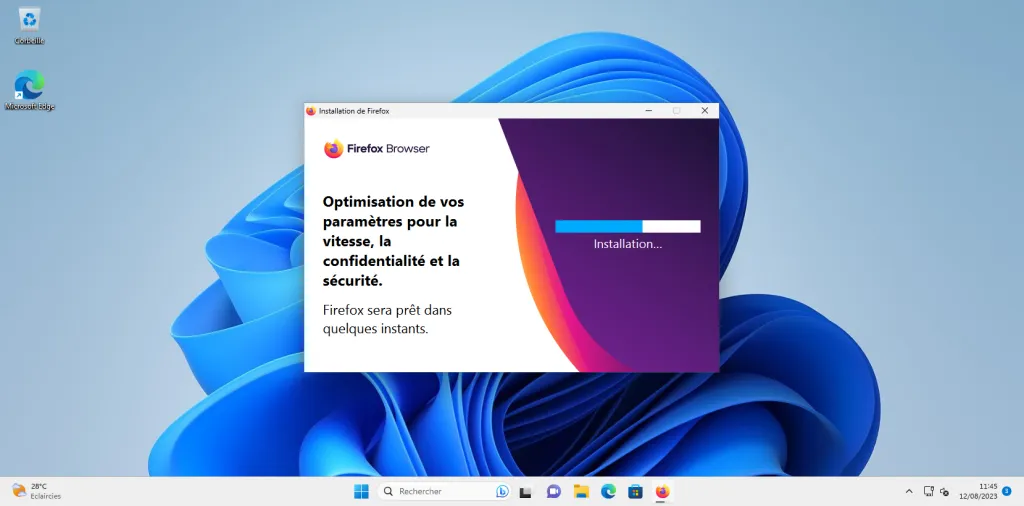Minimize the Installation de Firefox window

click(648, 111)
